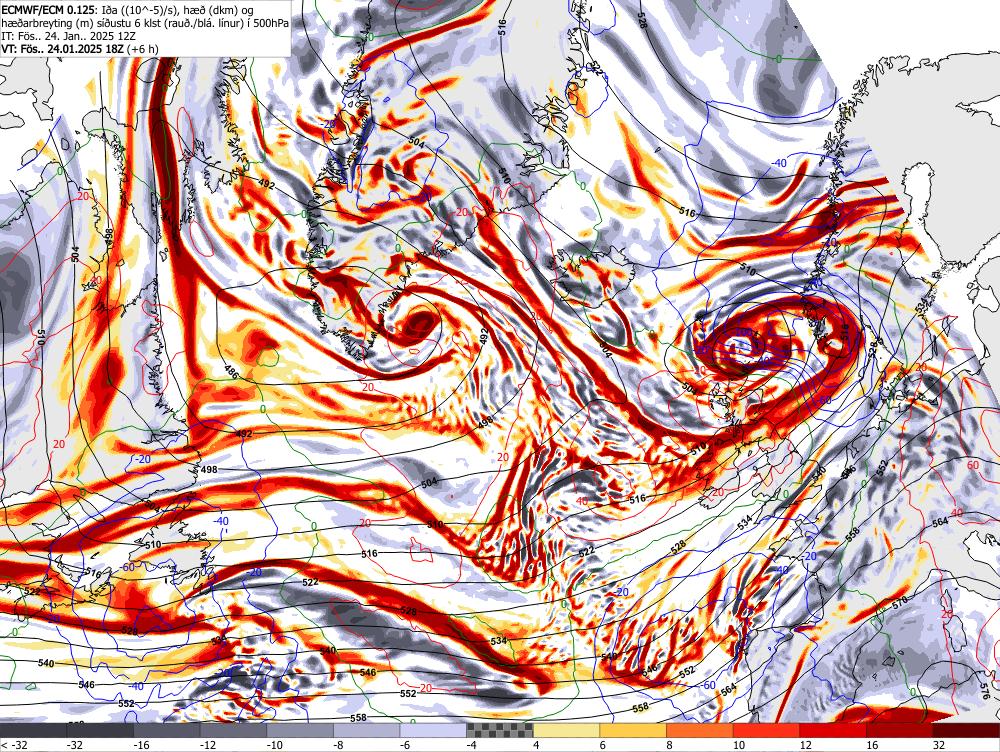Screen dimensions: 1000x752
Task: Click the "570" height contour label
Action: click(899, 601)
